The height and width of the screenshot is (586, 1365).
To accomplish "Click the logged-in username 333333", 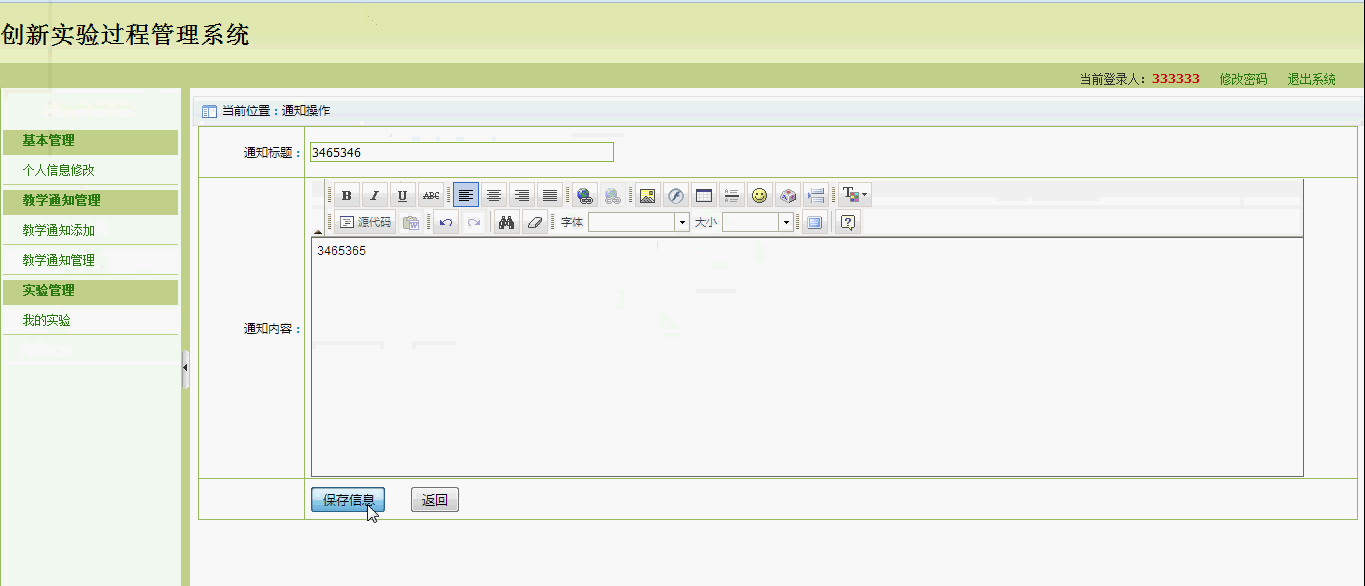I will (1175, 79).
